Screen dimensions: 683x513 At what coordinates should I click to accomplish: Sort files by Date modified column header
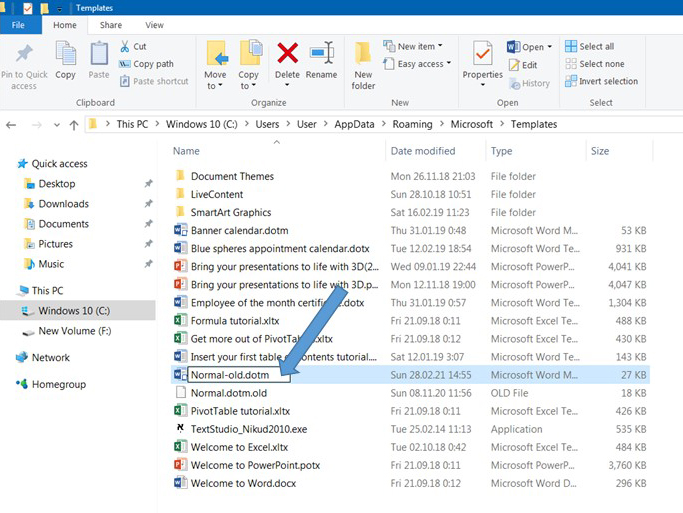click(x=423, y=151)
